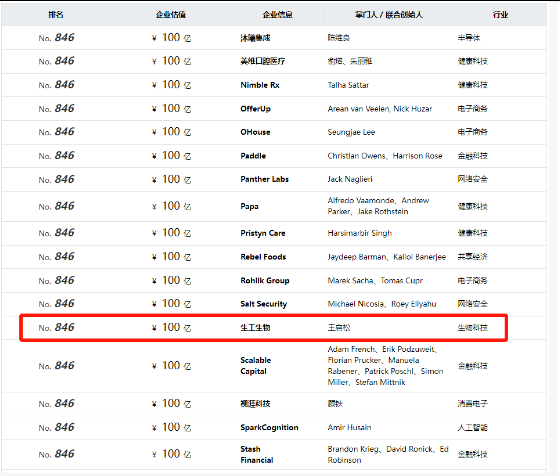Click founders cell starting with Adam French
This screenshot has width=560, height=476.
385,366
